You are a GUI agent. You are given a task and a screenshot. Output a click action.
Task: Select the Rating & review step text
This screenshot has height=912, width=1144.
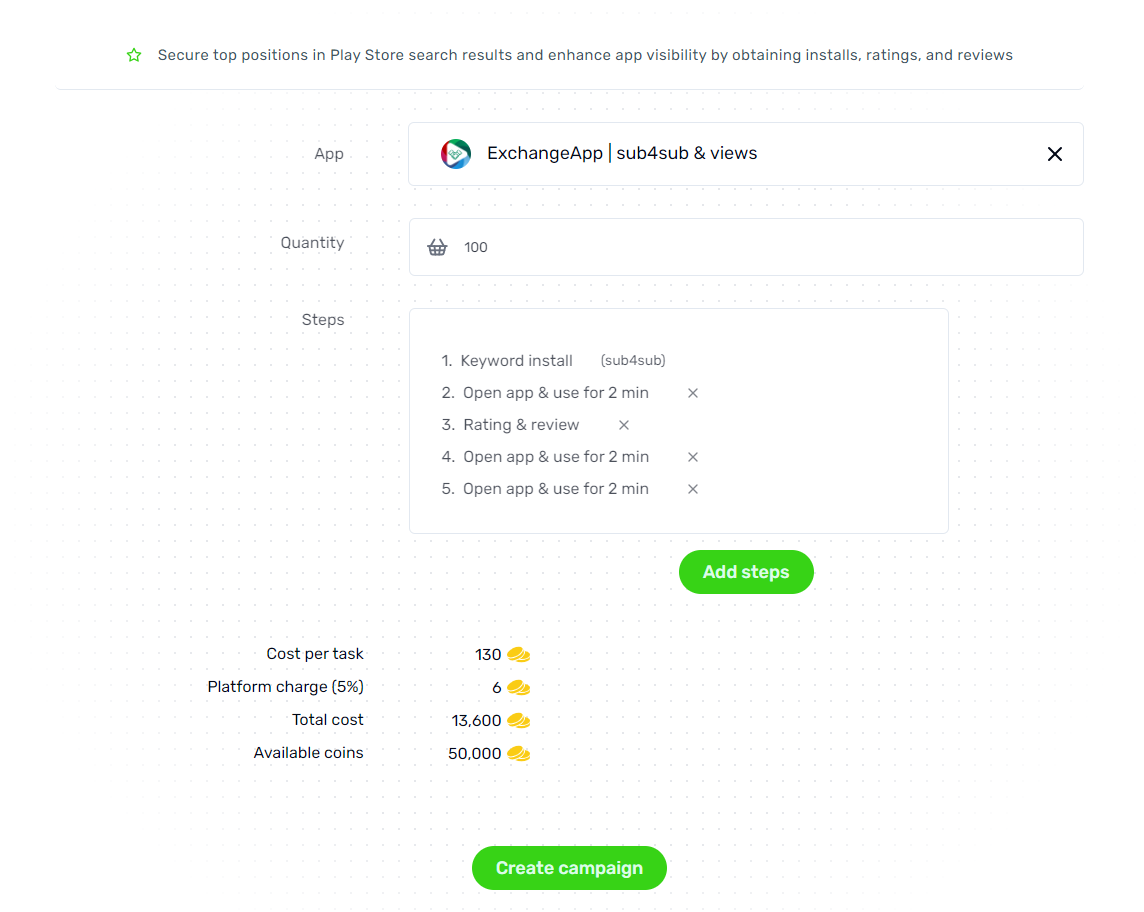coord(521,425)
